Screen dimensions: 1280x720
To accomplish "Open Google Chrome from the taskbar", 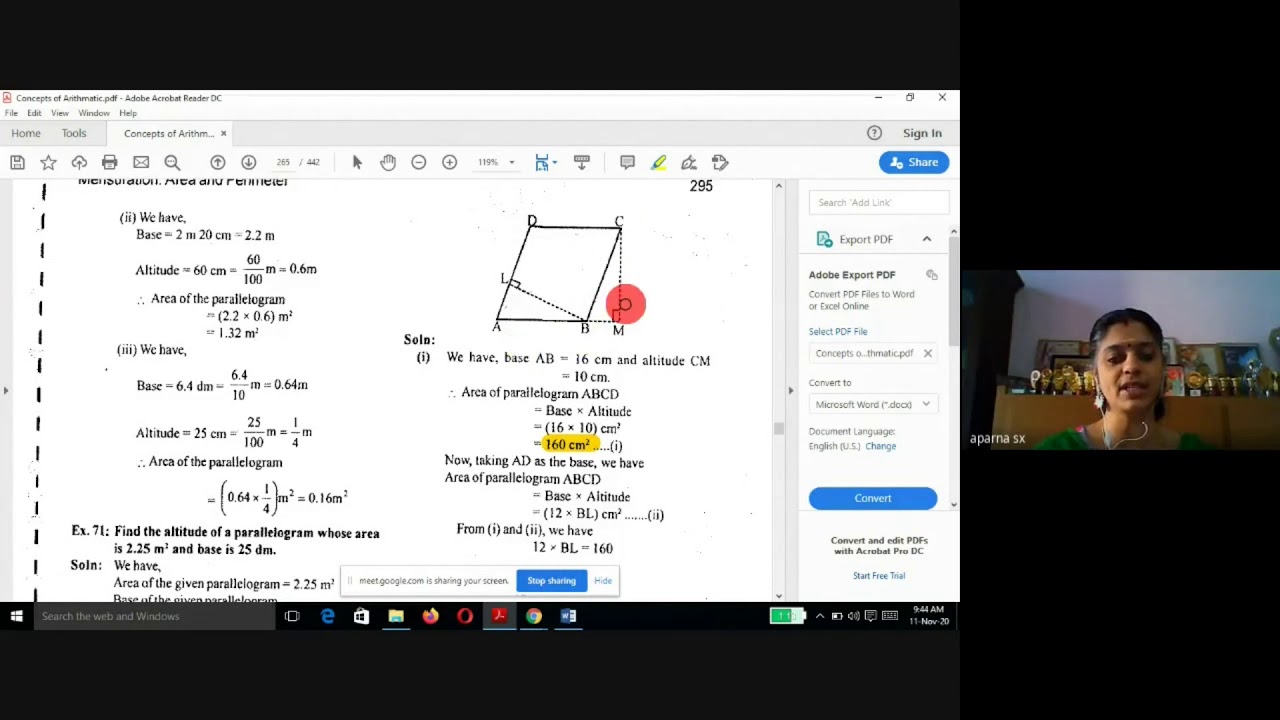I will 534,616.
